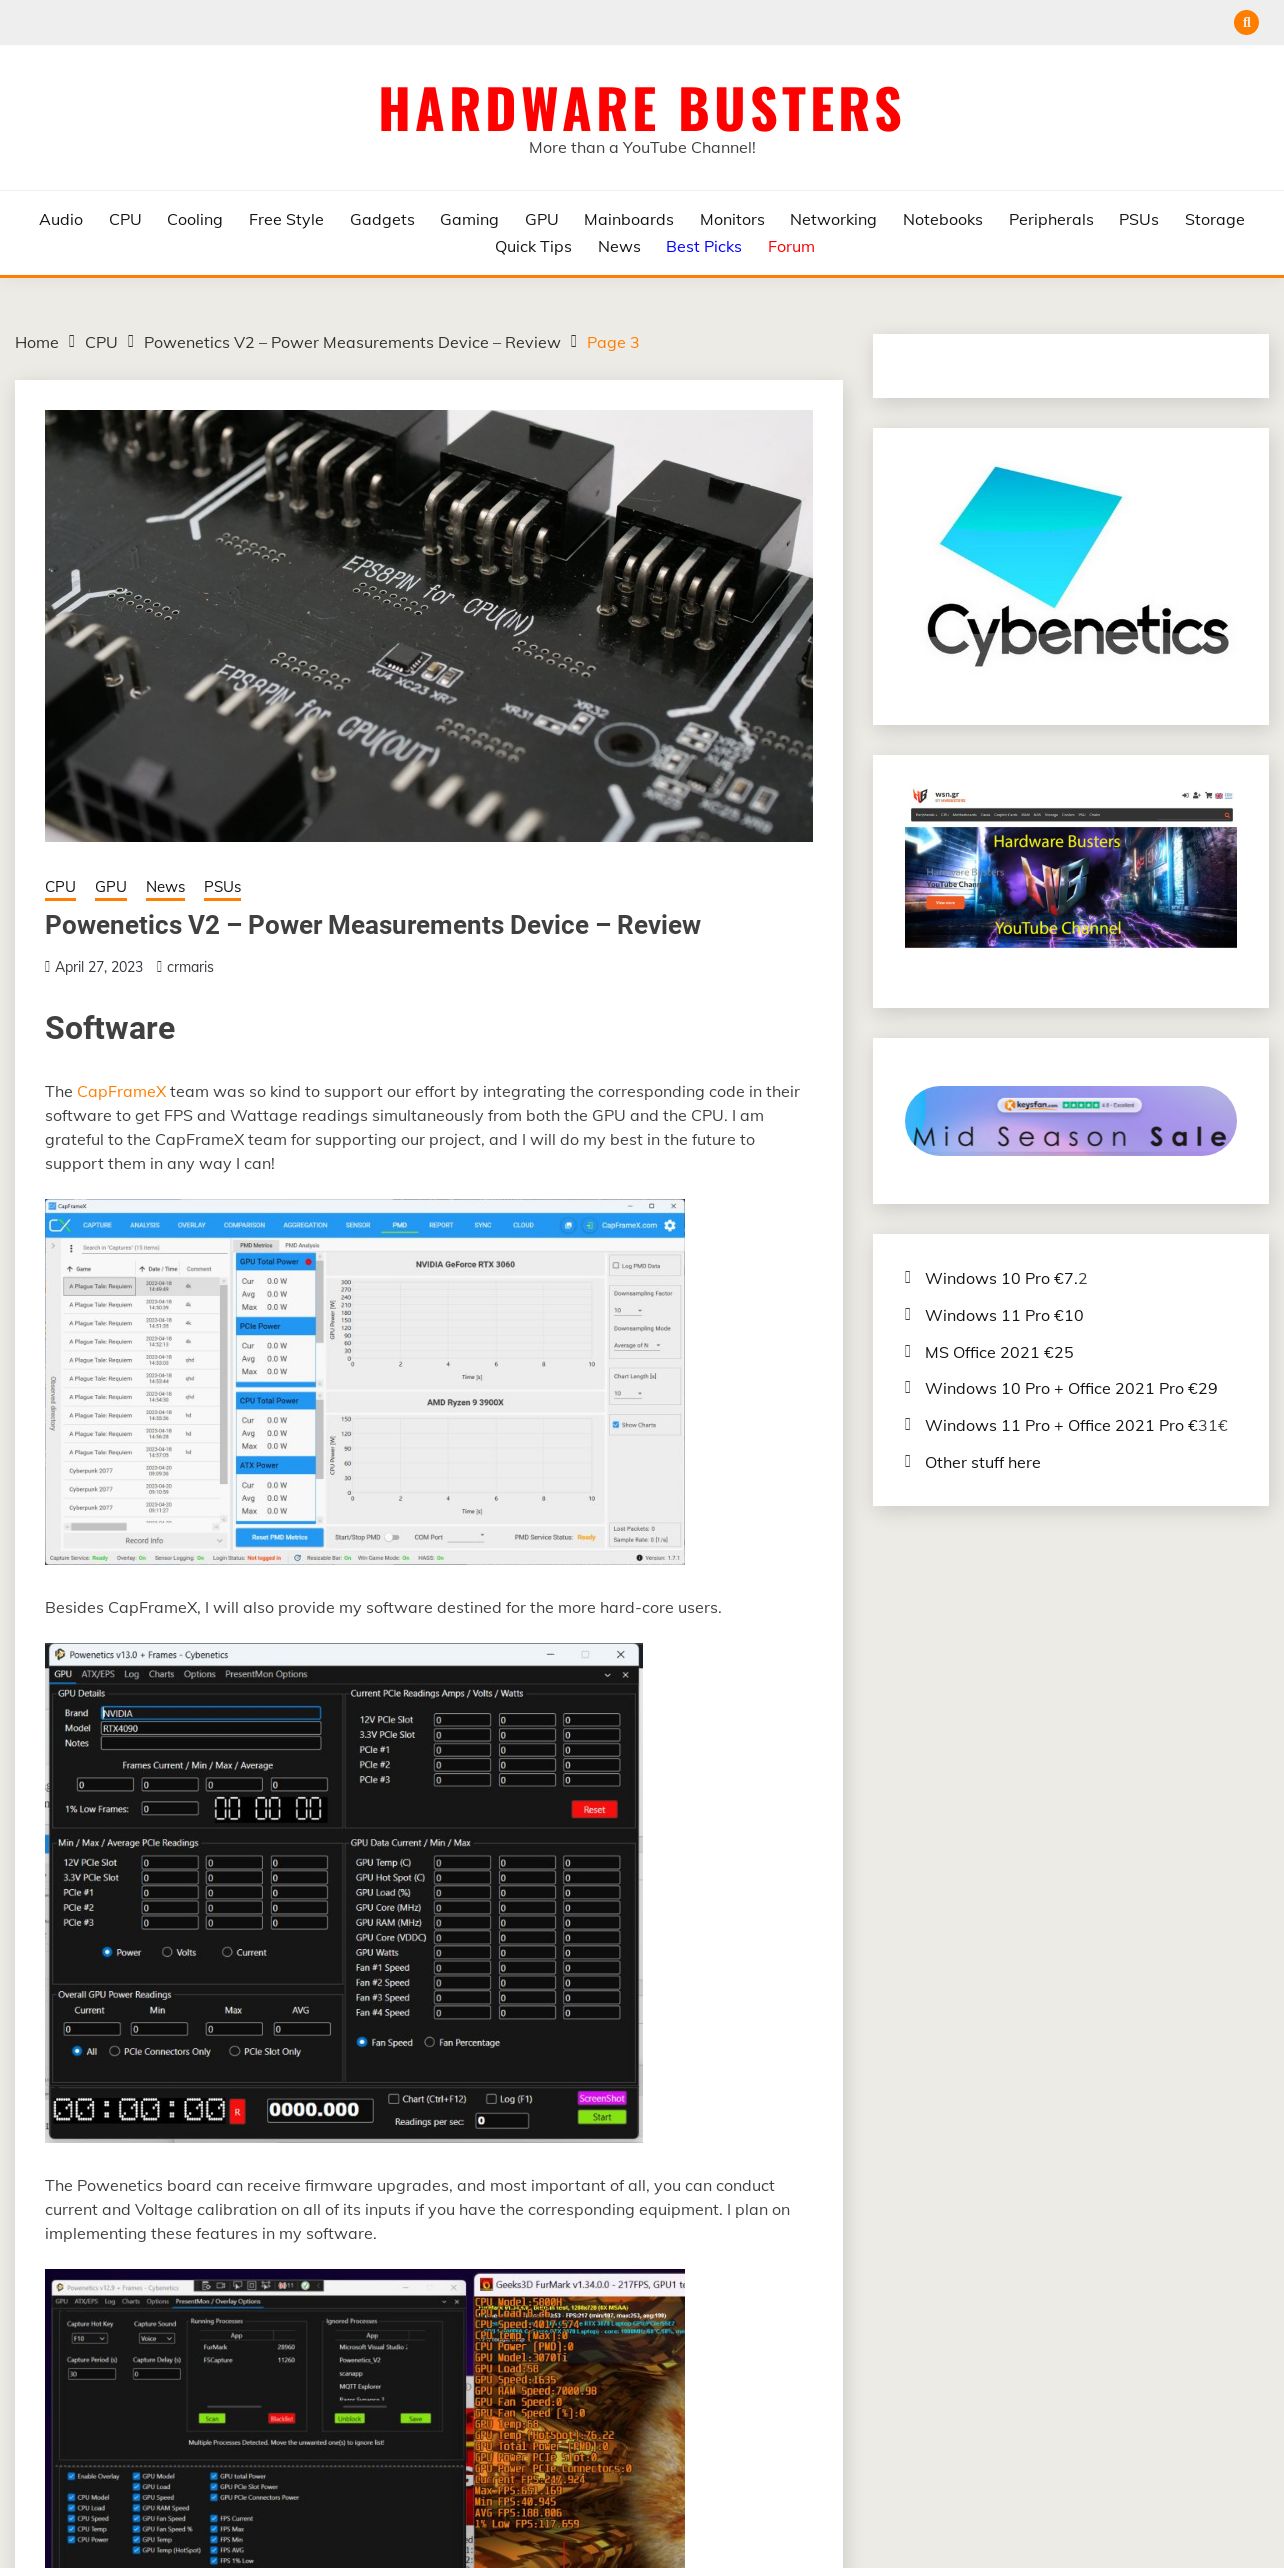Go to Storage section
The image size is (1284, 2568).
pyautogui.click(x=1215, y=219)
